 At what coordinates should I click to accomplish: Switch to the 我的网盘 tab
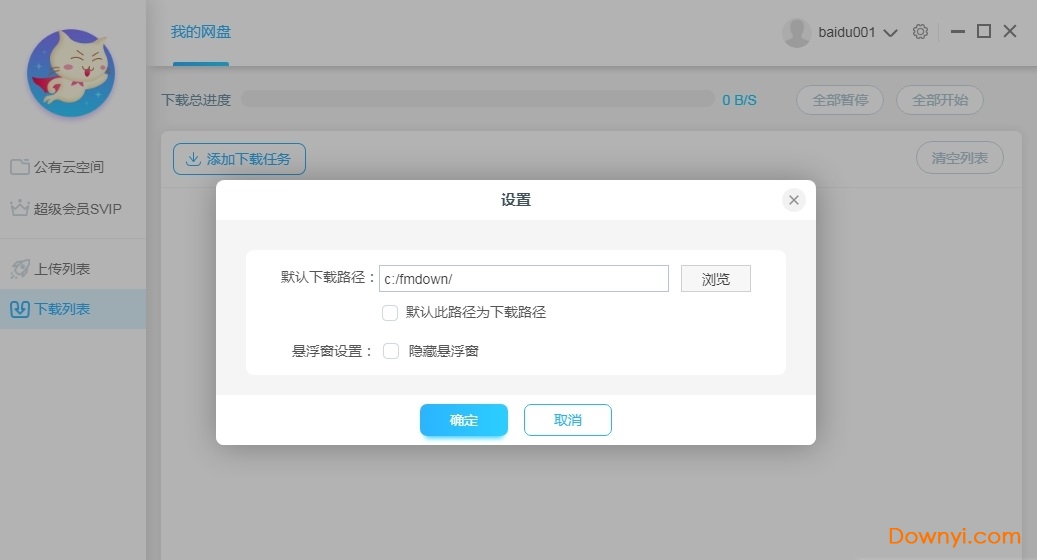click(201, 32)
